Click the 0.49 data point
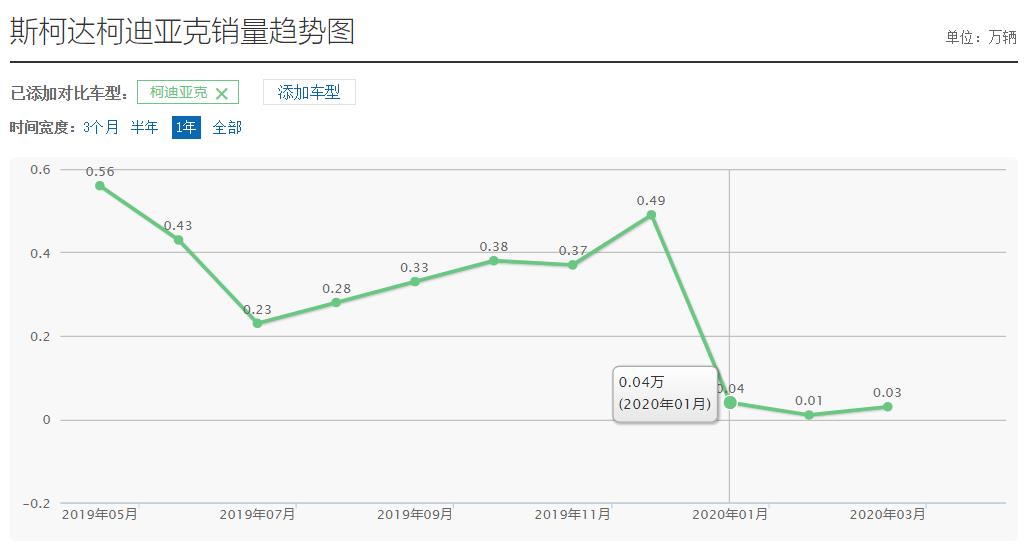1031x554 pixels. click(x=651, y=215)
